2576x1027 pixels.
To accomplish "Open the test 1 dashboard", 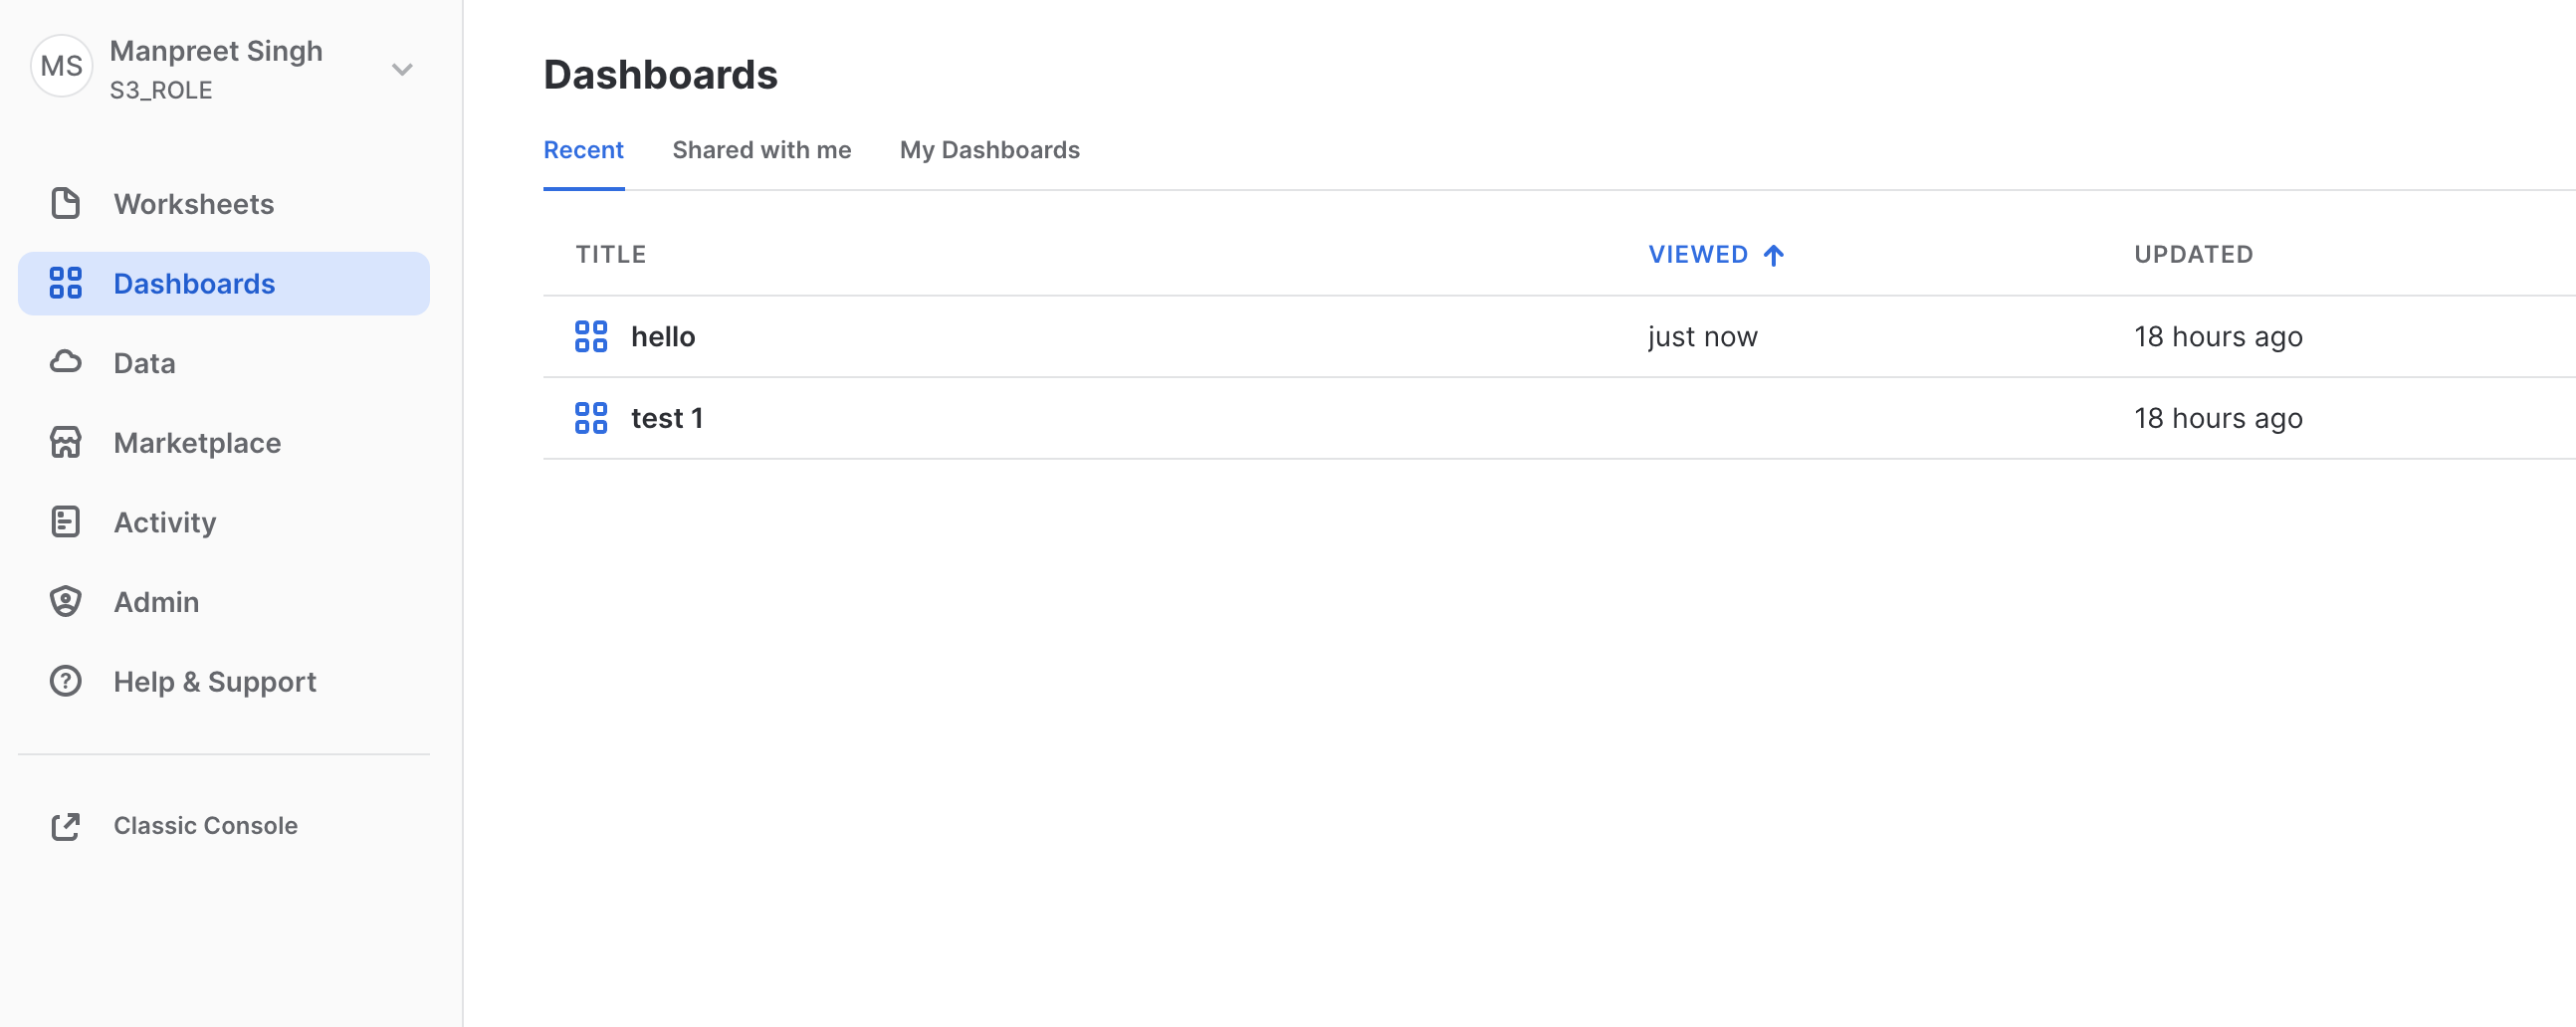I will (667, 418).
